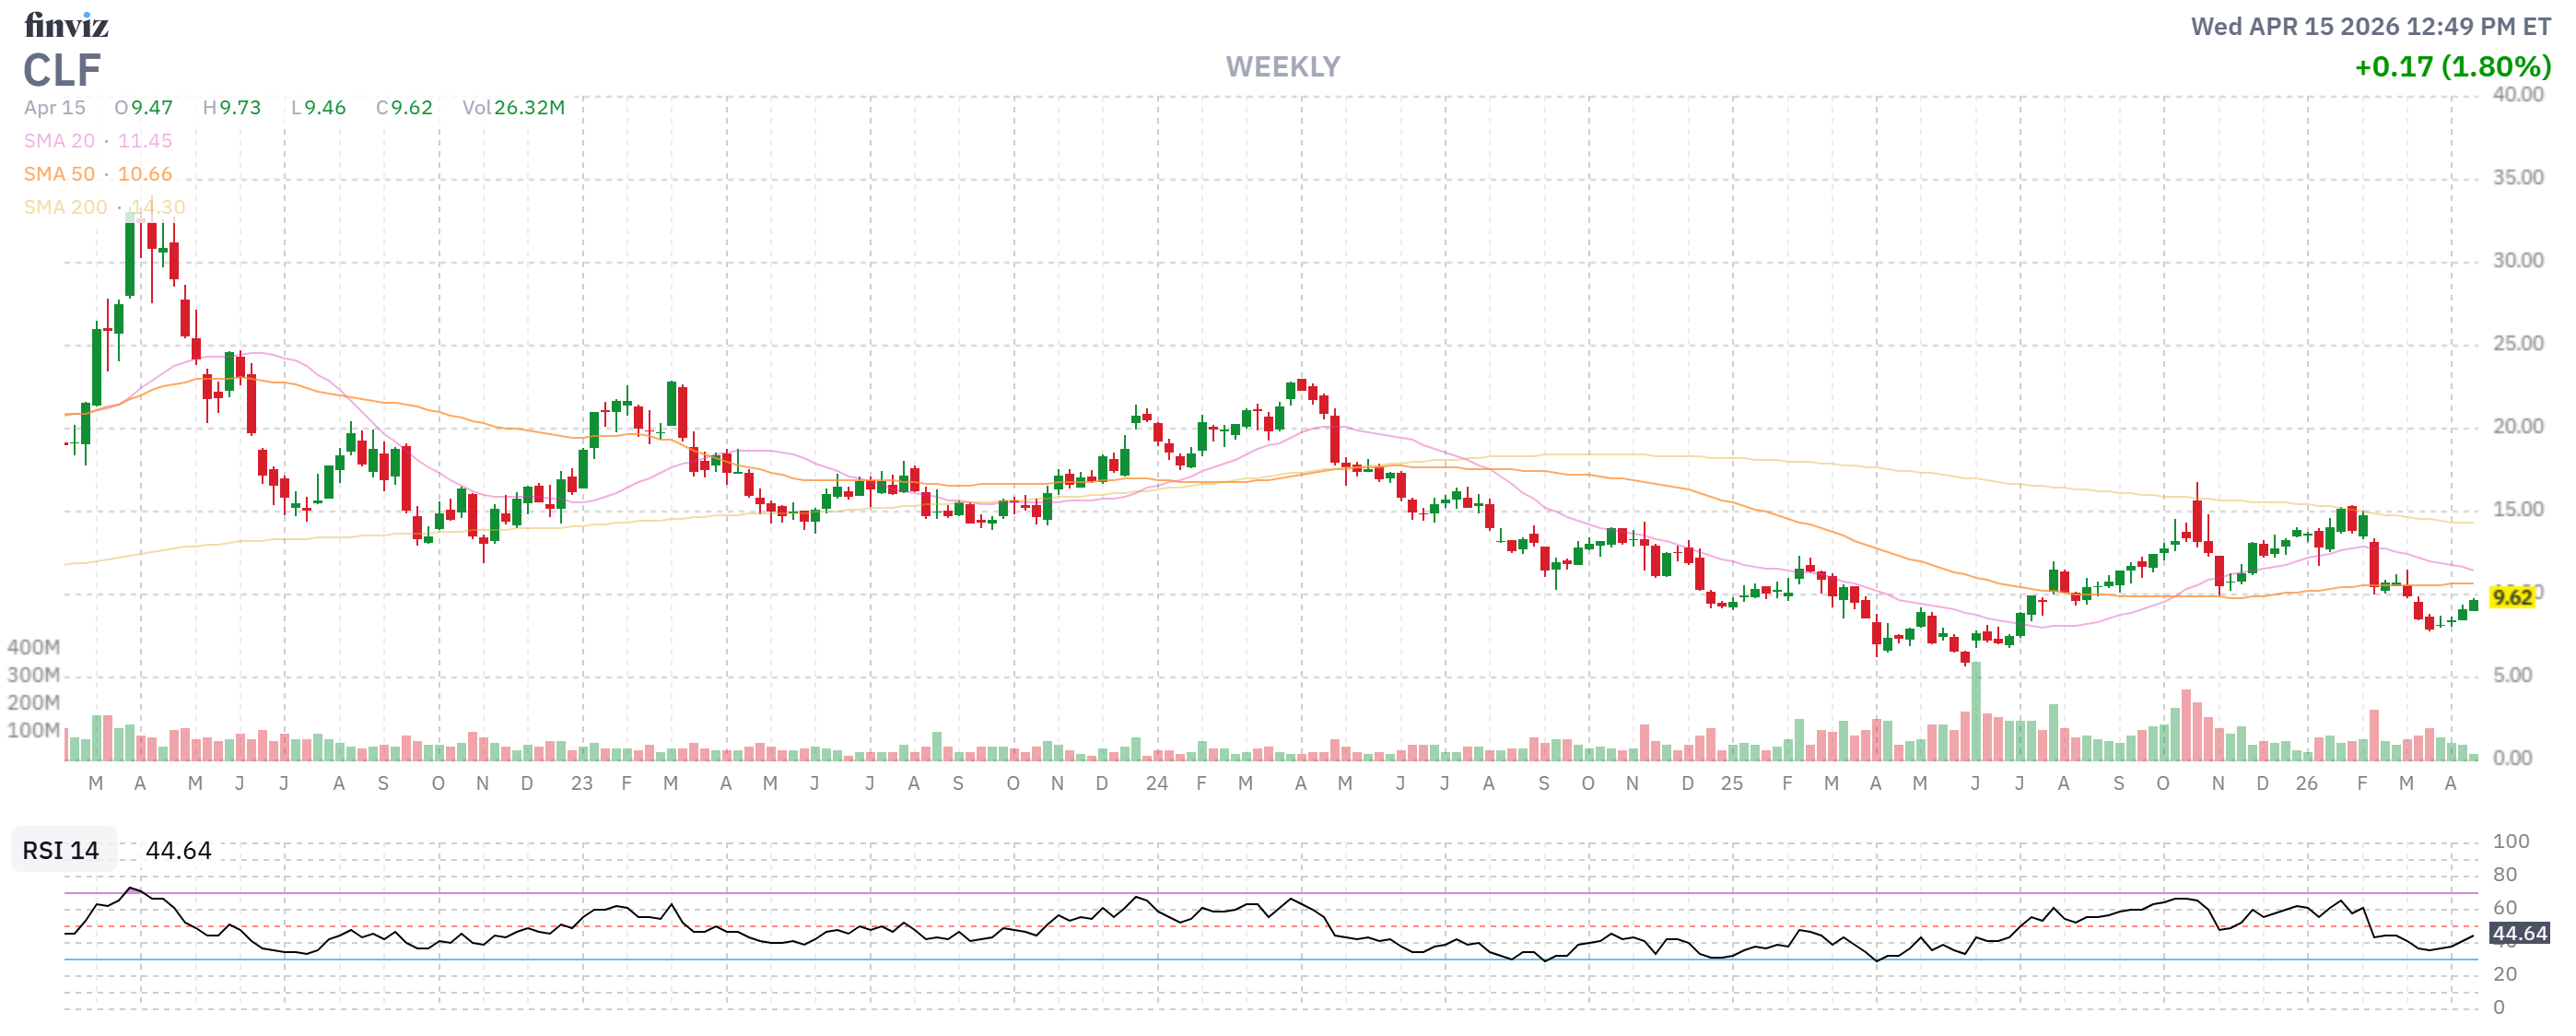Select the SMA 20 indicator label
The height and width of the screenshot is (1036, 2576).
coord(59,141)
